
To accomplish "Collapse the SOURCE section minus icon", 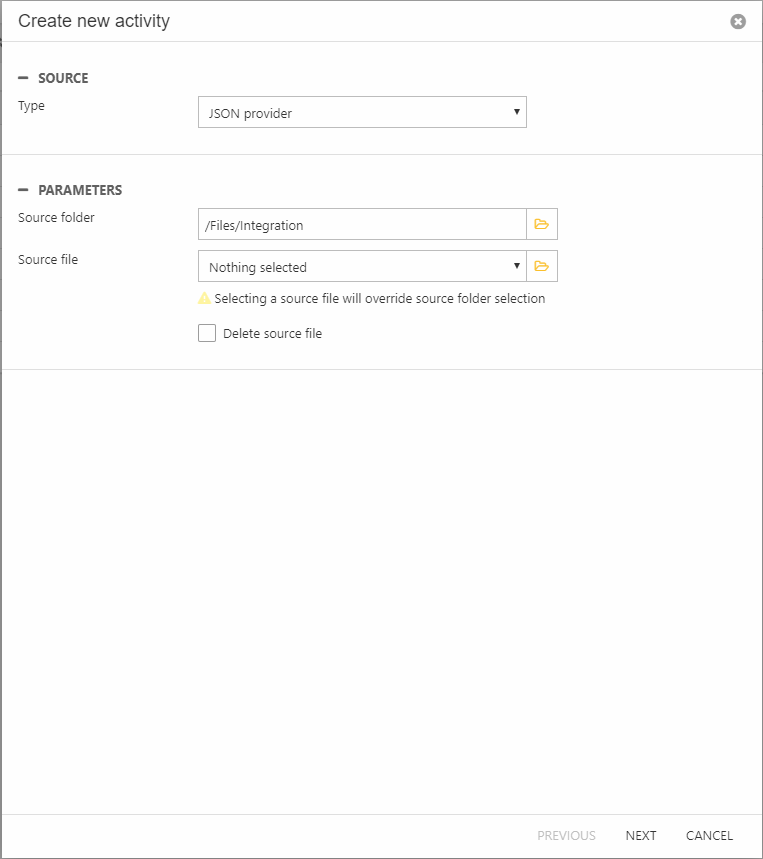I will tap(23, 78).
